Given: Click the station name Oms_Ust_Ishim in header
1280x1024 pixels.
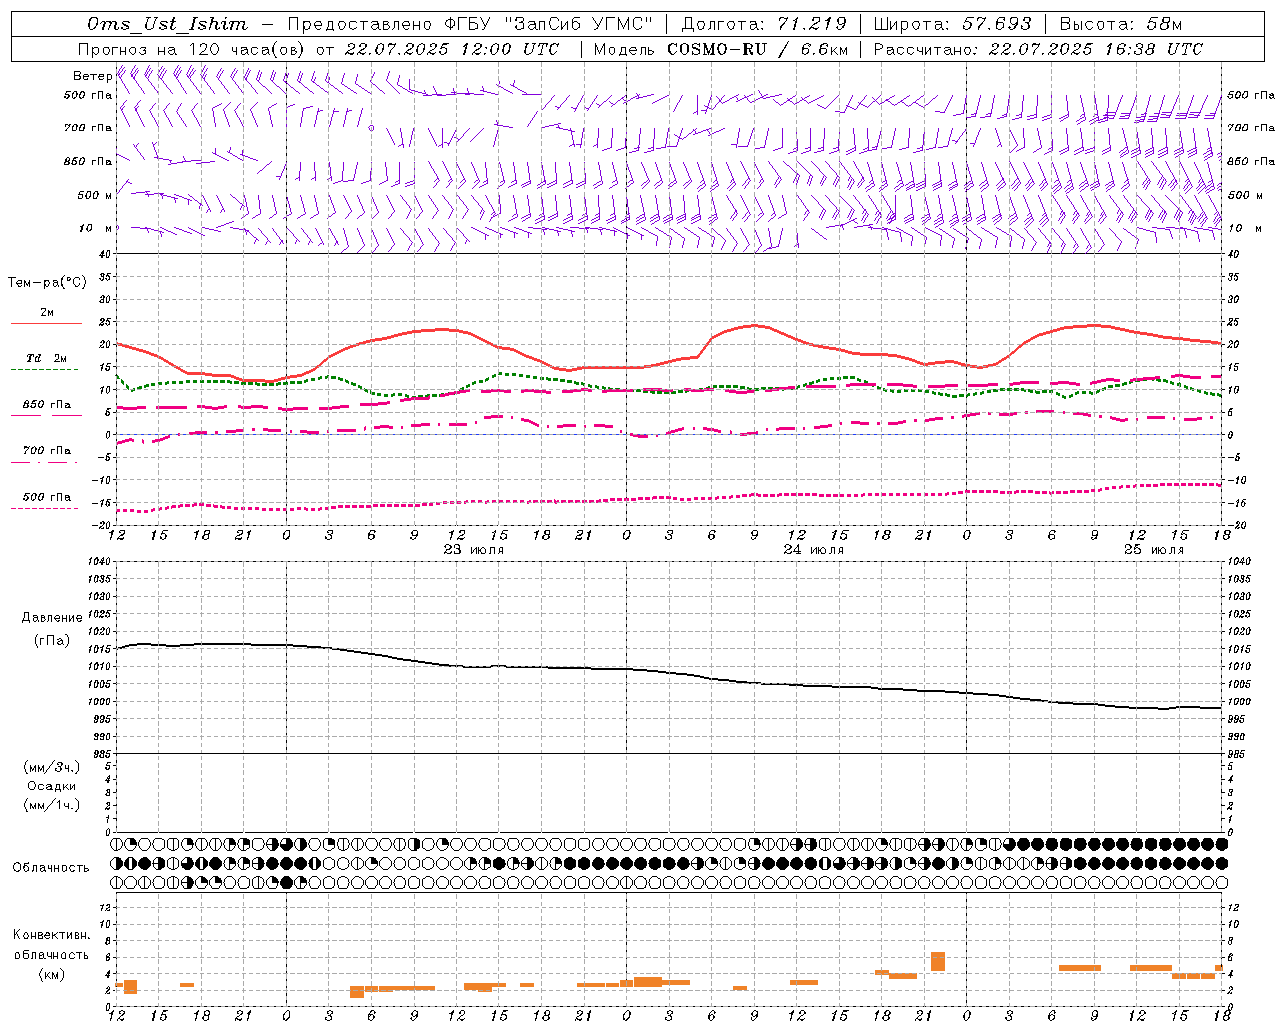Looking at the screenshot, I should pyautogui.click(x=166, y=24).
